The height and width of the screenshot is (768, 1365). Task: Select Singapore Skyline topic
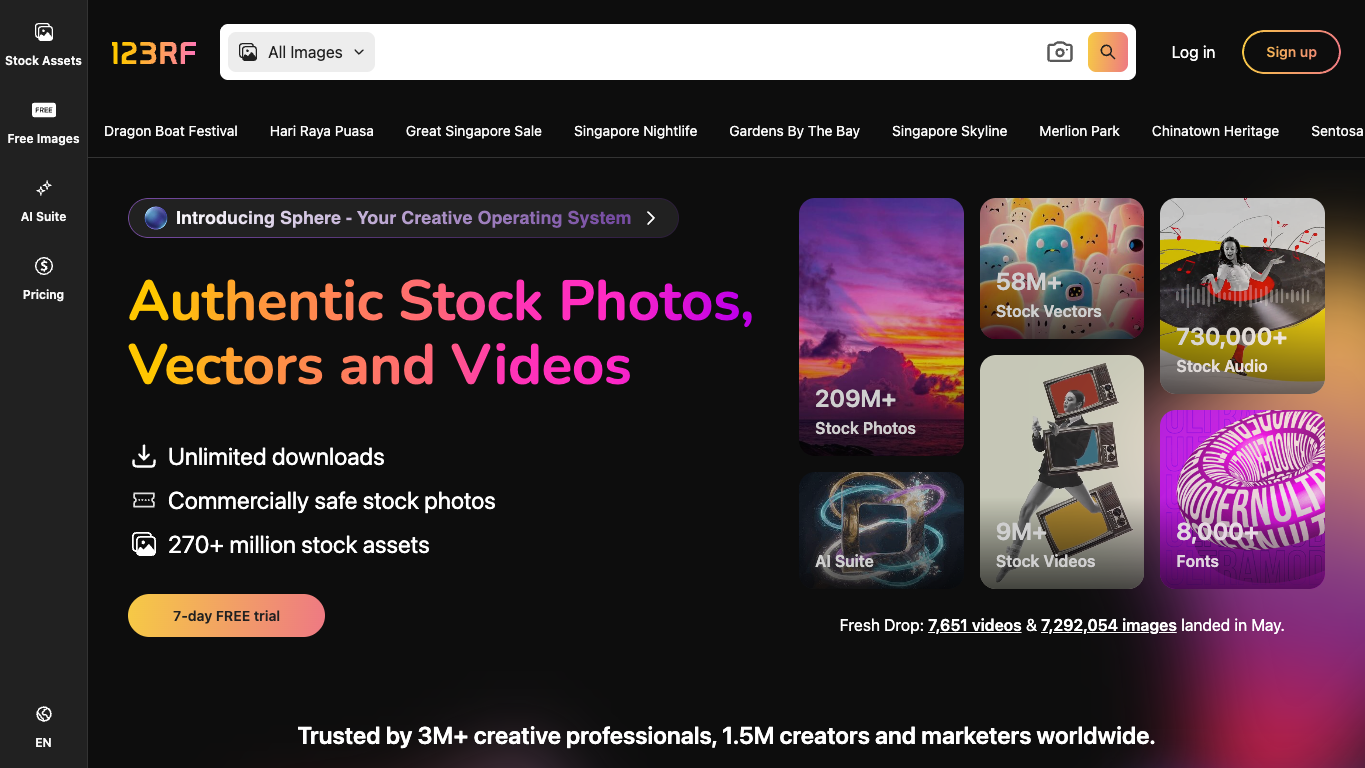(950, 131)
